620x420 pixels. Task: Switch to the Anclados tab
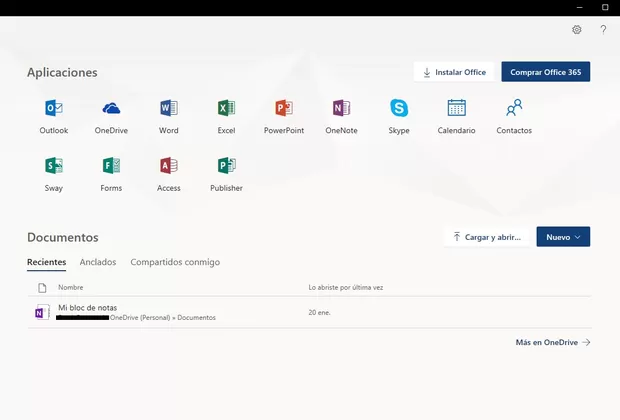coord(98,262)
